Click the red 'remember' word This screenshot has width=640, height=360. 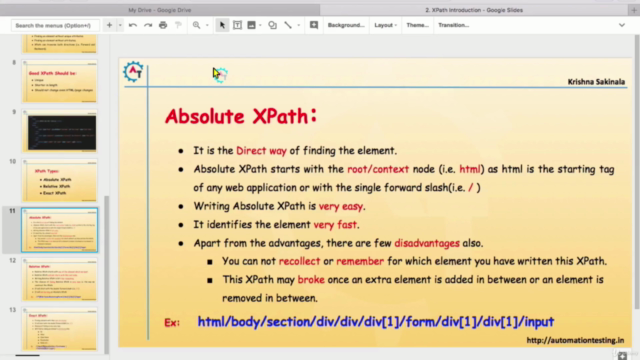point(360,261)
